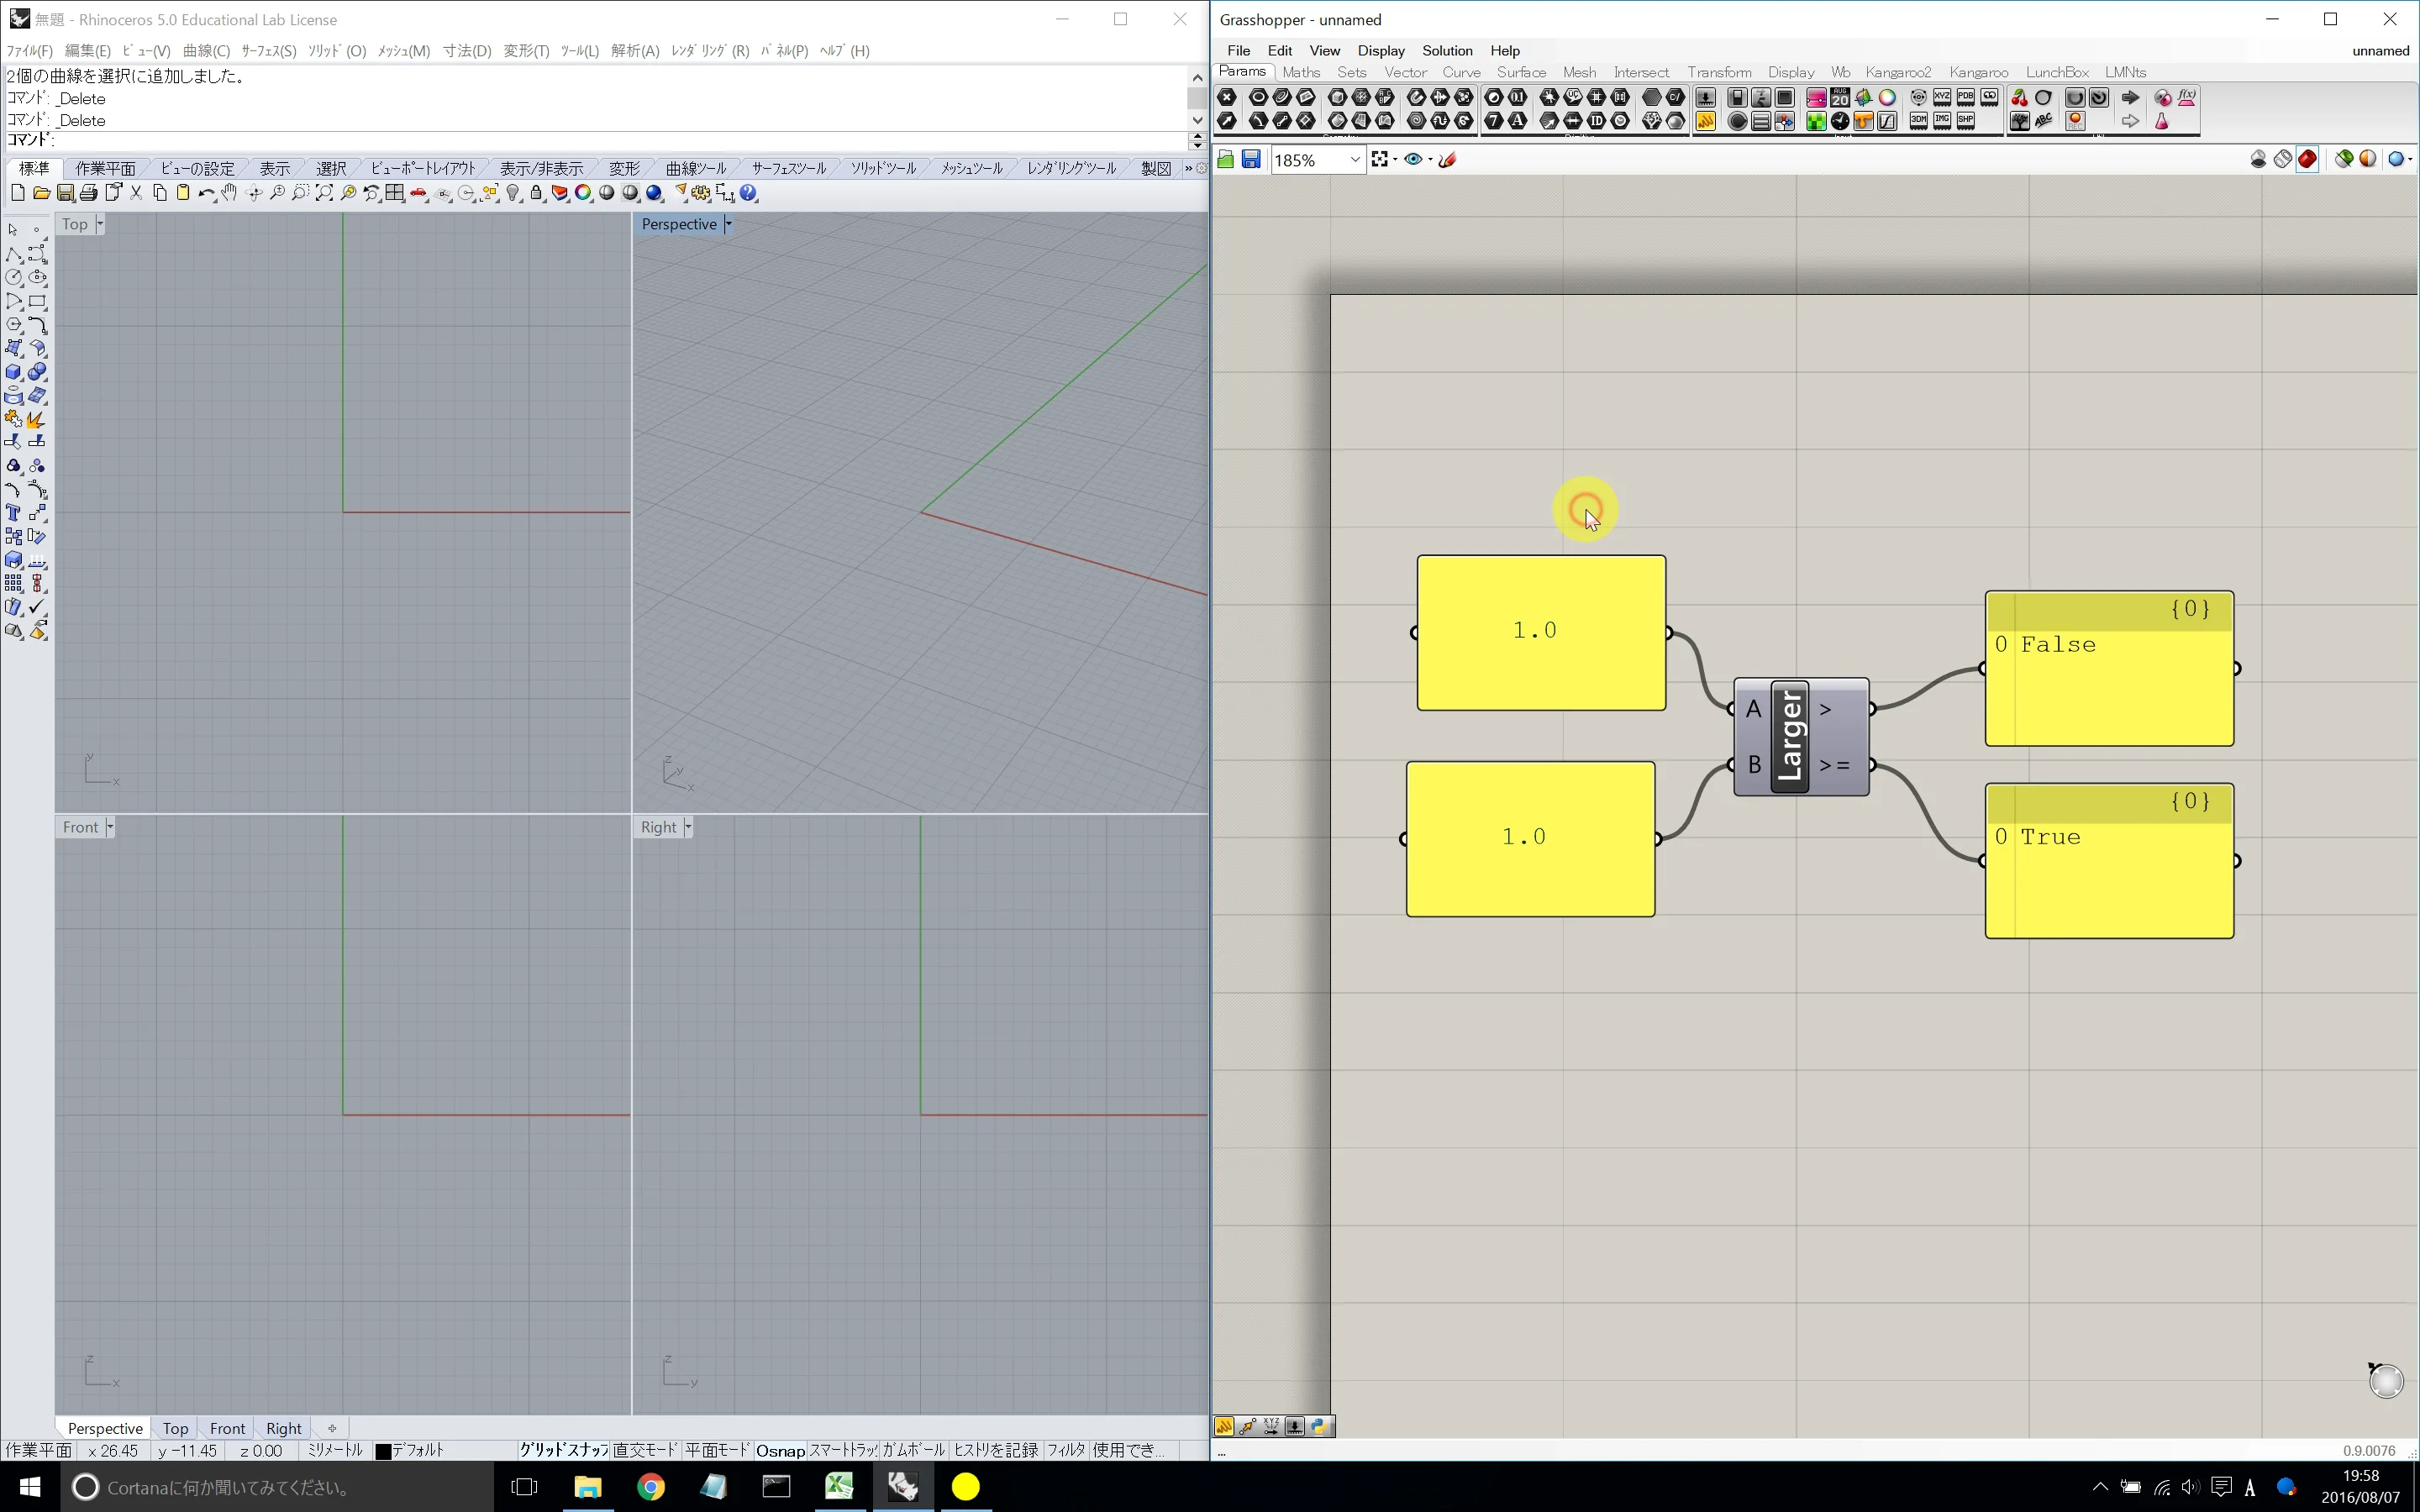Expand the blue sphere preview settings dropdown
The width and height of the screenshot is (2420, 1512).
(2410, 160)
